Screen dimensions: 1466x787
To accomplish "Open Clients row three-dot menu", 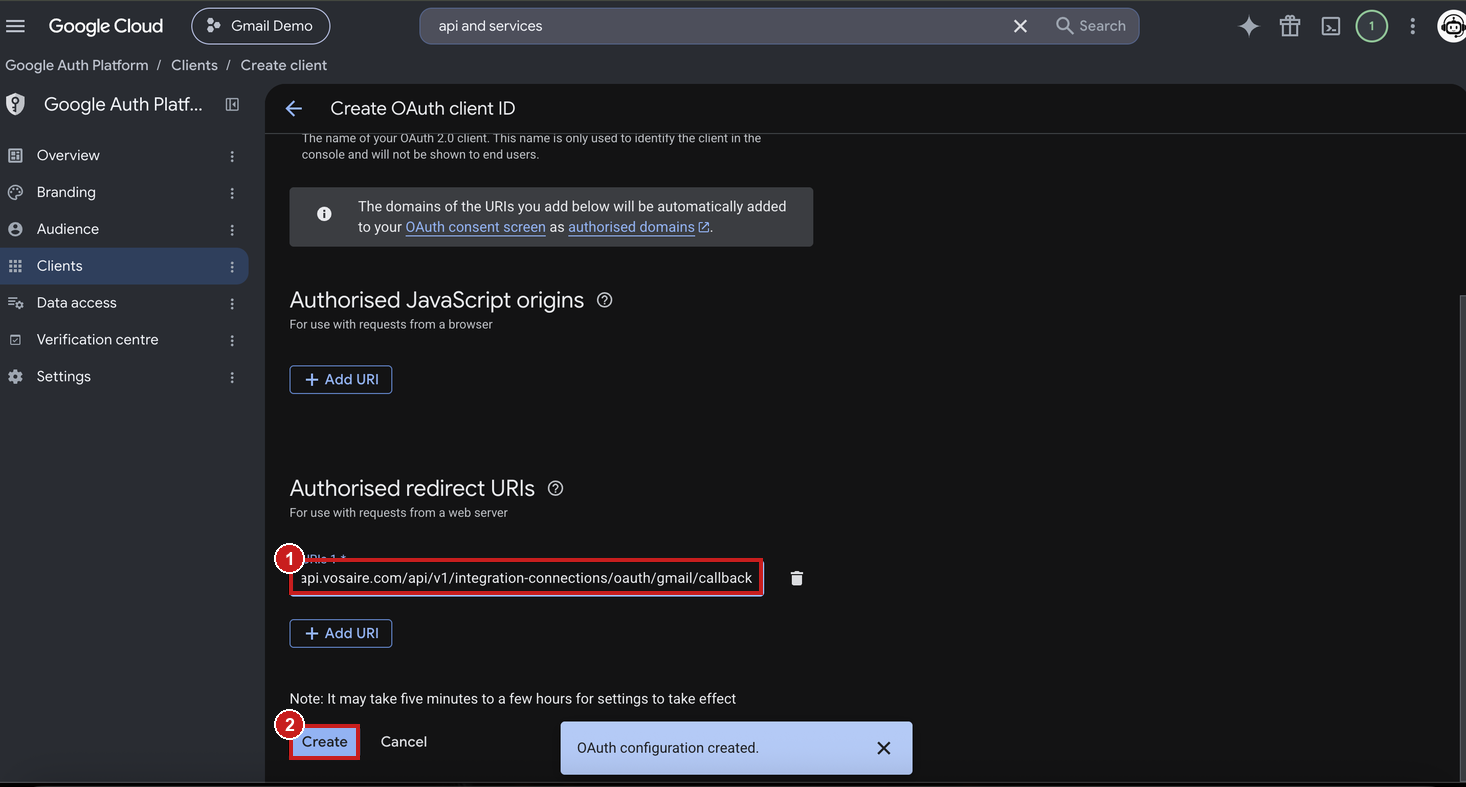I will coord(232,267).
